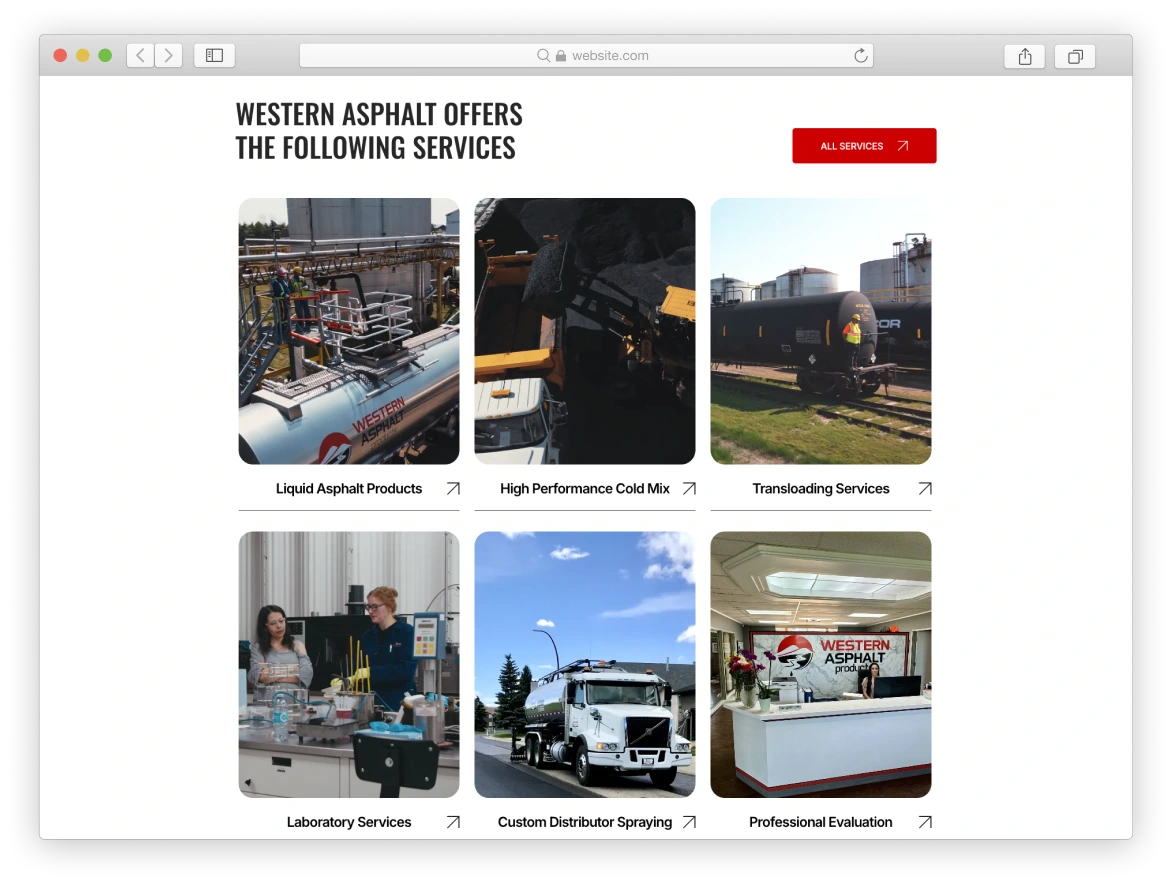Open Professional Evaluation link
The height and width of the screenshot is (883, 1171).
coord(821,822)
